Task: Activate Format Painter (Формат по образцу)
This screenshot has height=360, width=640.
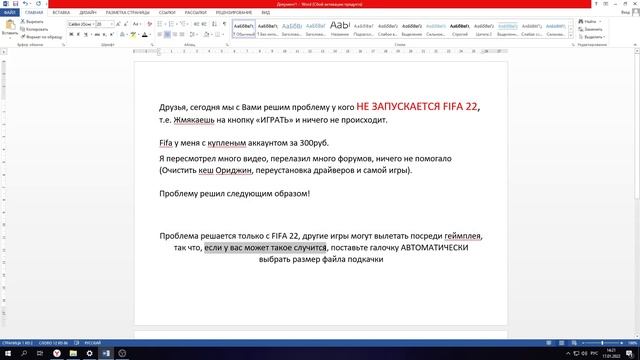Action: (x=41, y=37)
